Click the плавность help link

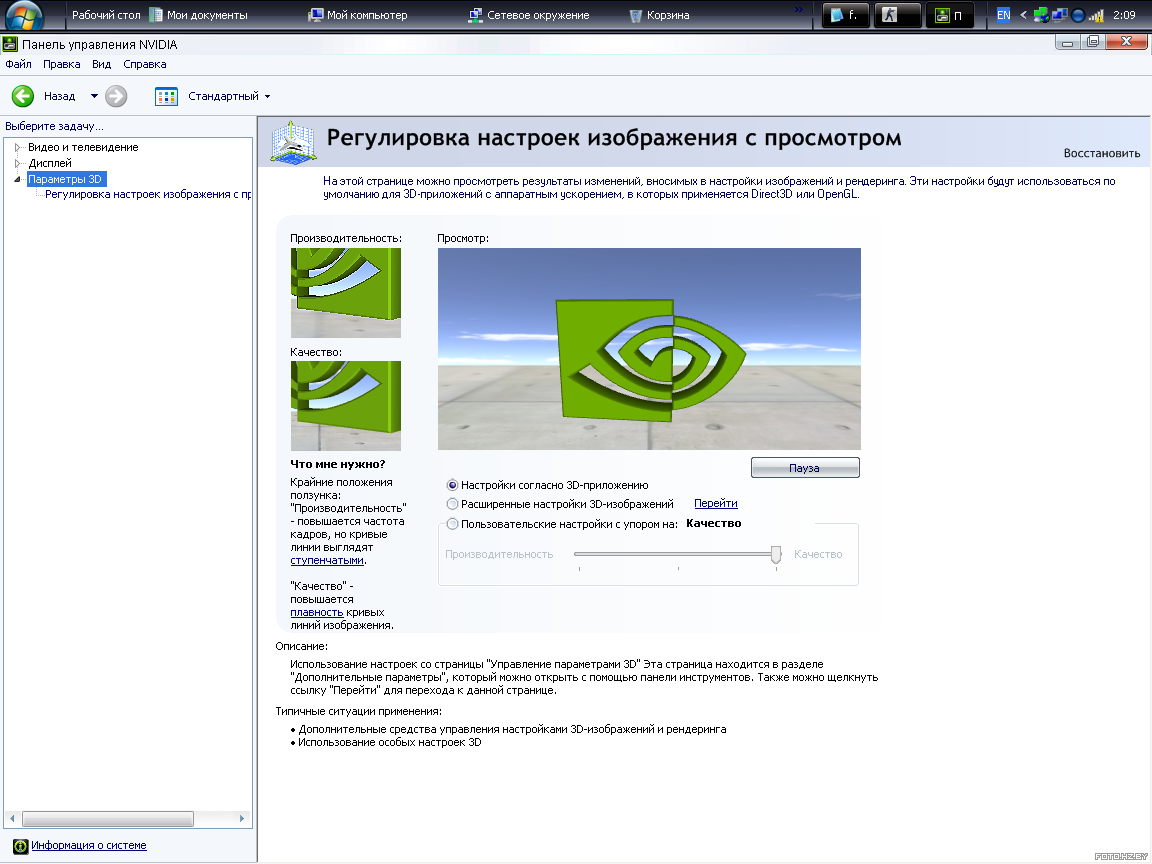317,612
